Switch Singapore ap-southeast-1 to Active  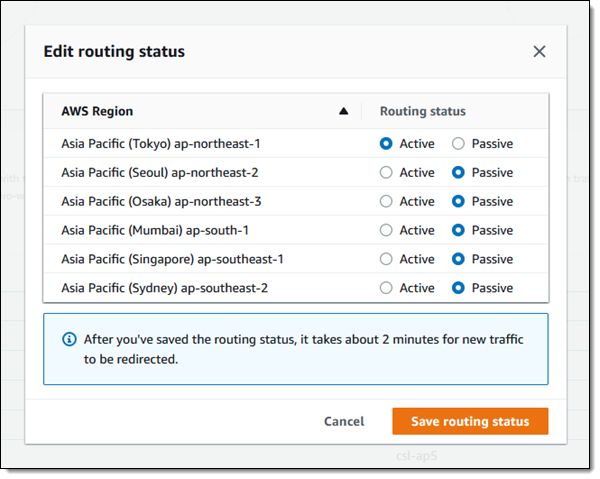[386, 260]
